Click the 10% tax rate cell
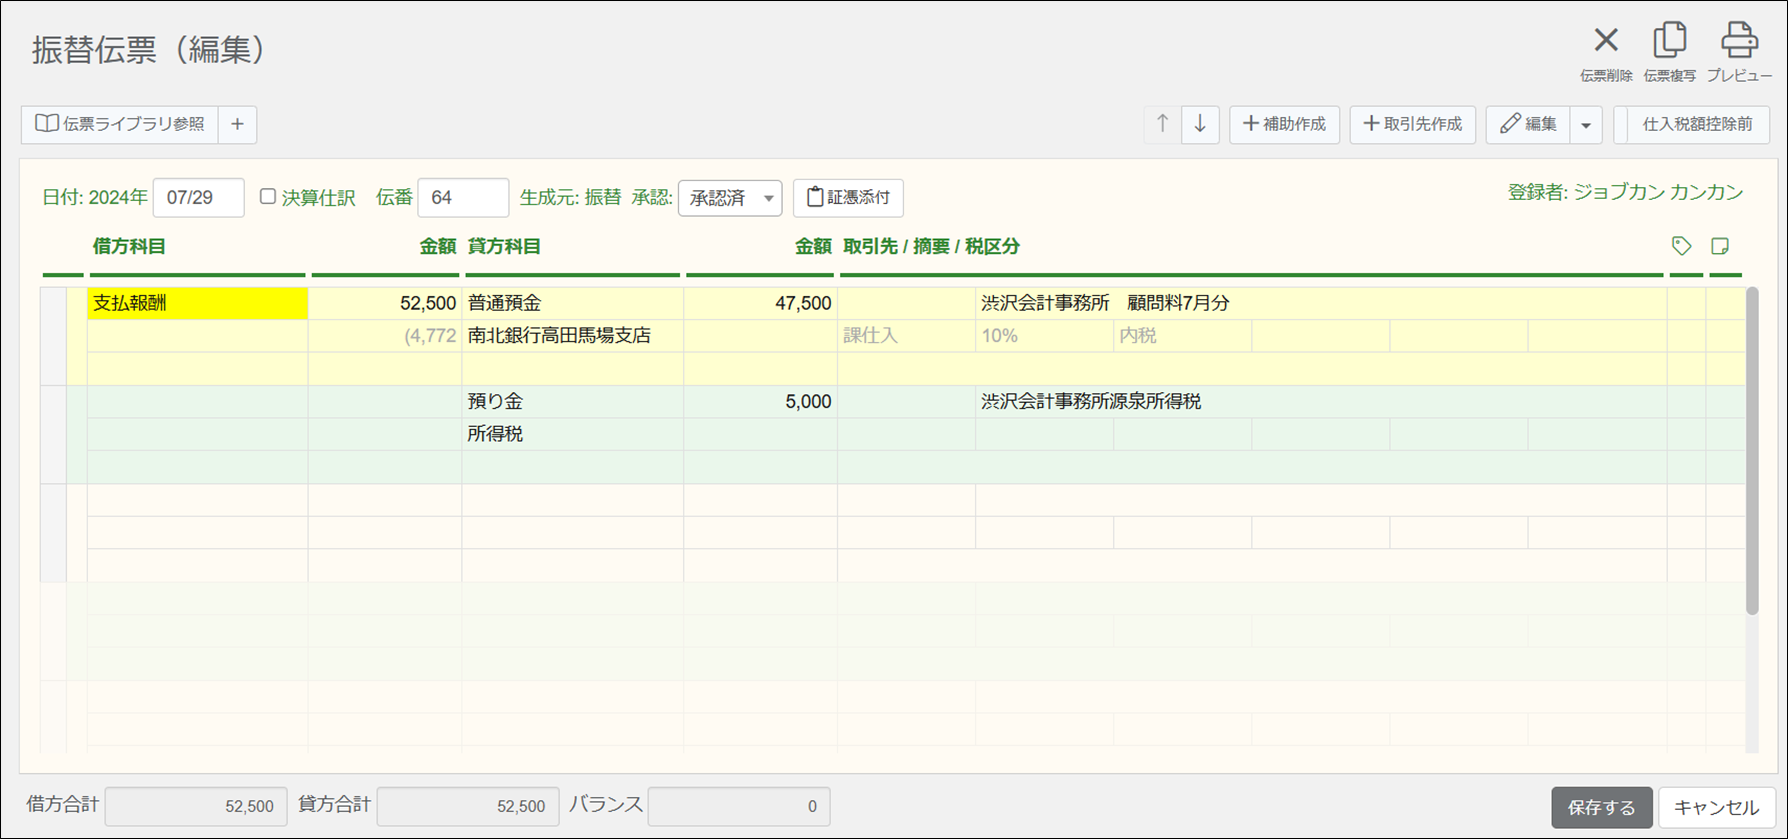The height and width of the screenshot is (839, 1788). (1044, 336)
